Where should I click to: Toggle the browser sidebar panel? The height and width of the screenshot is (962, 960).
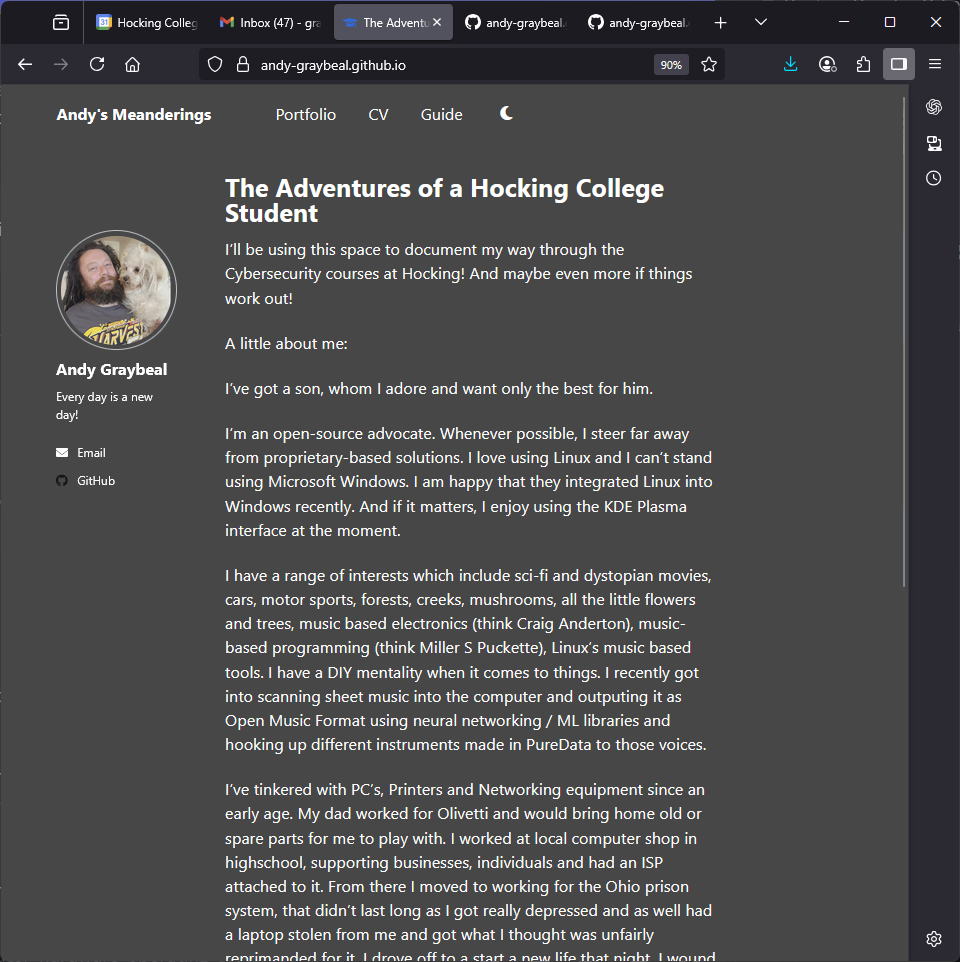pyautogui.click(x=898, y=64)
